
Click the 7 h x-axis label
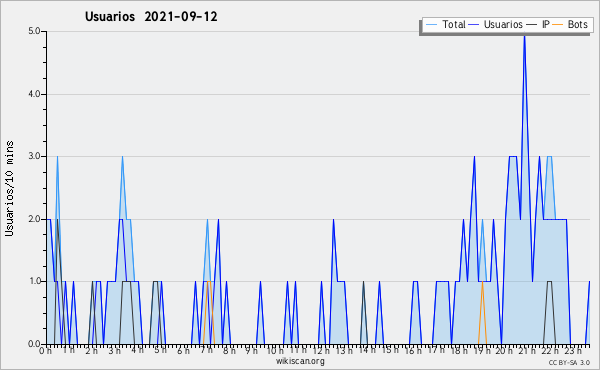(x=206, y=350)
